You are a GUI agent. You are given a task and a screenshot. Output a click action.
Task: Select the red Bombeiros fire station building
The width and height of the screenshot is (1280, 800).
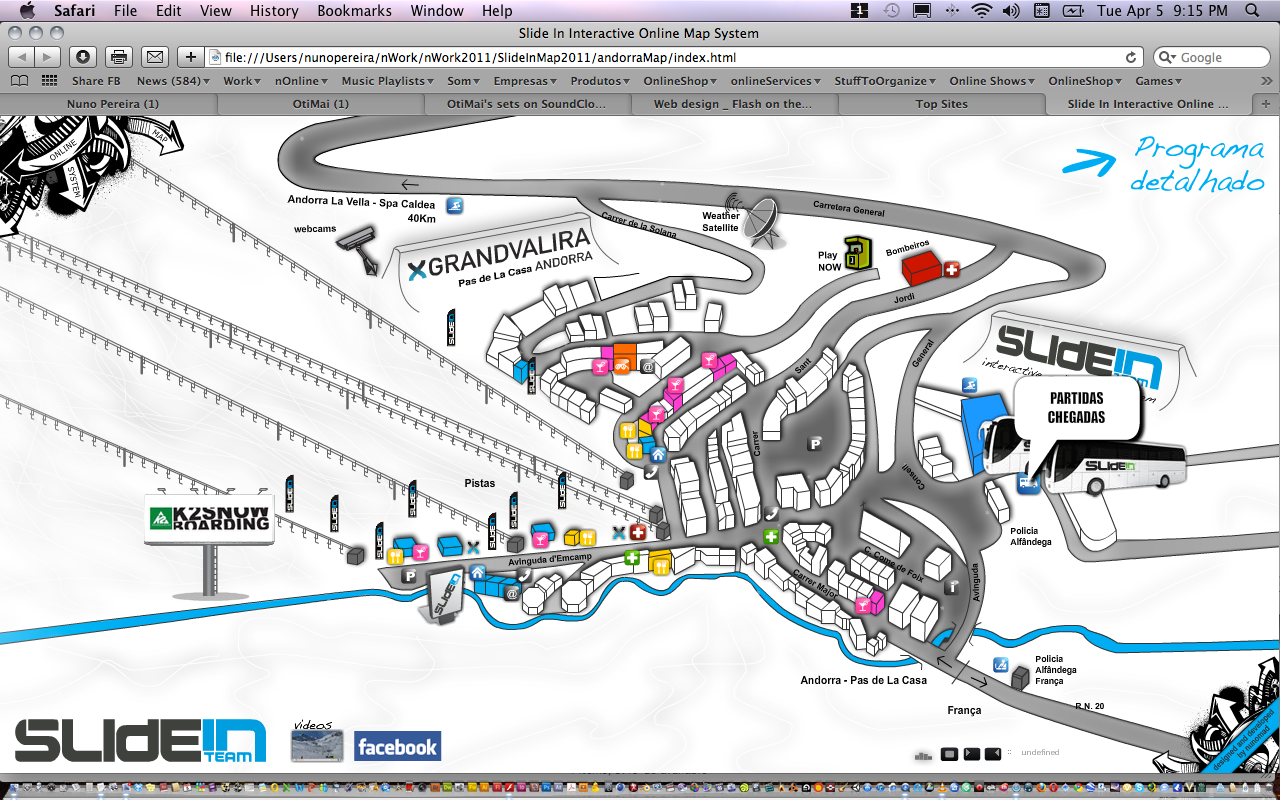923,268
